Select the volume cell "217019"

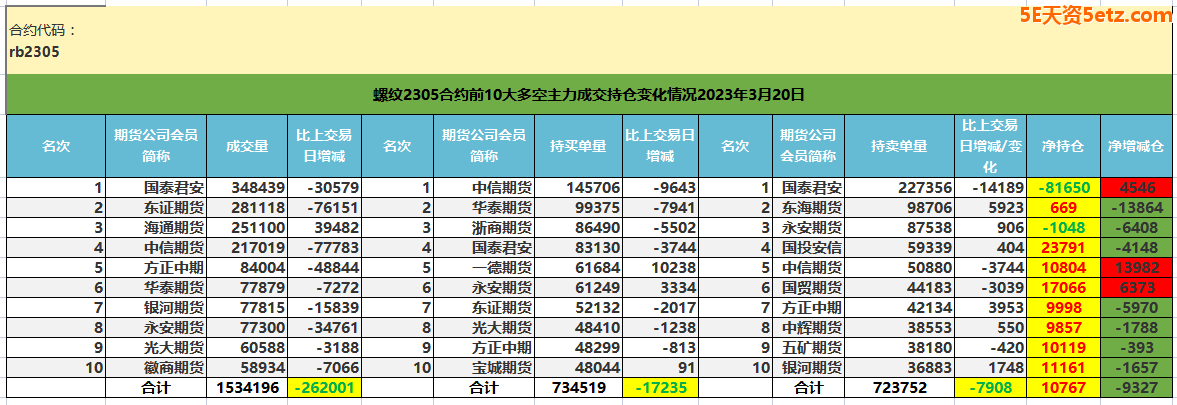click(247, 248)
